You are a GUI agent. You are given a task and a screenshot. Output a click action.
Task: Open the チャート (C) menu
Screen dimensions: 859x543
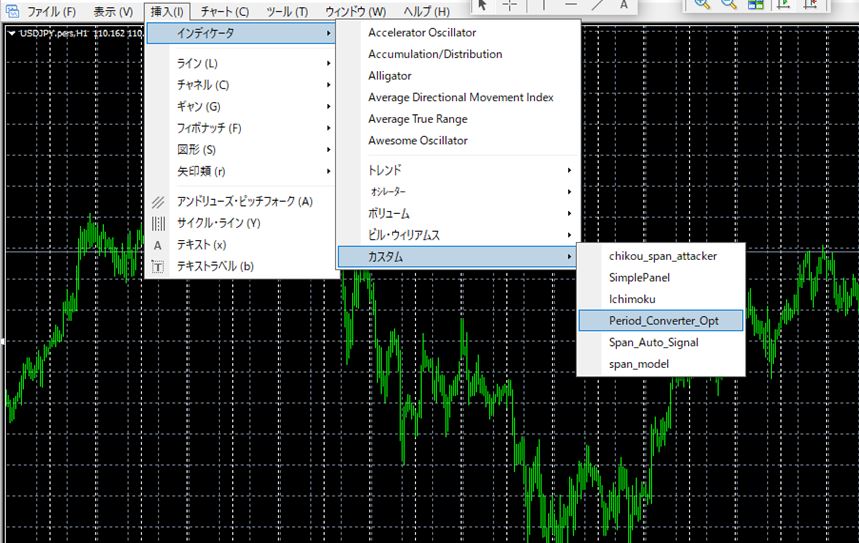point(225,12)
